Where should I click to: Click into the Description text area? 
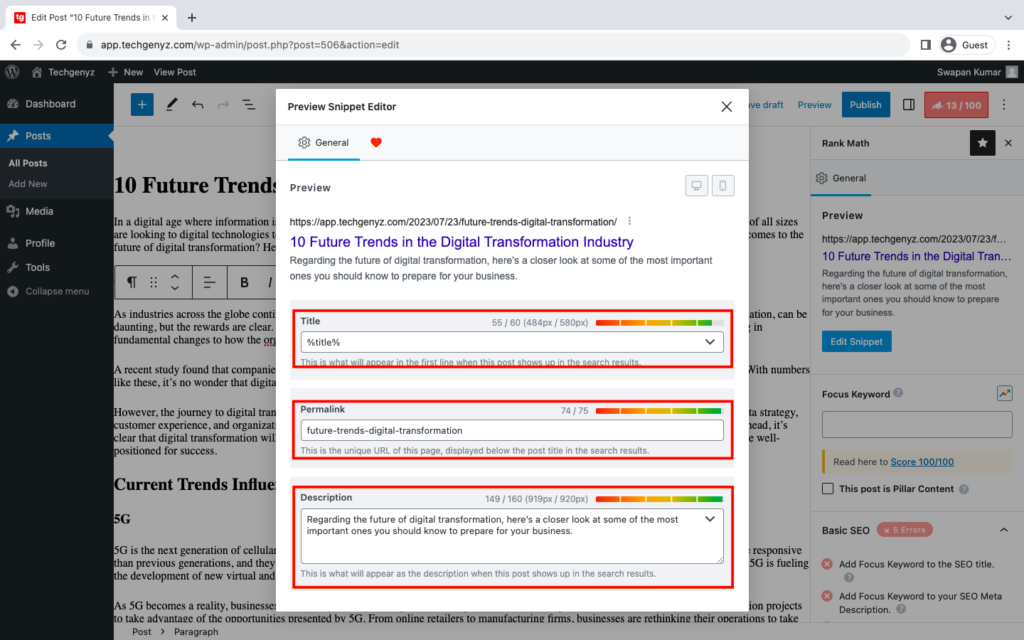coord(512,536)
